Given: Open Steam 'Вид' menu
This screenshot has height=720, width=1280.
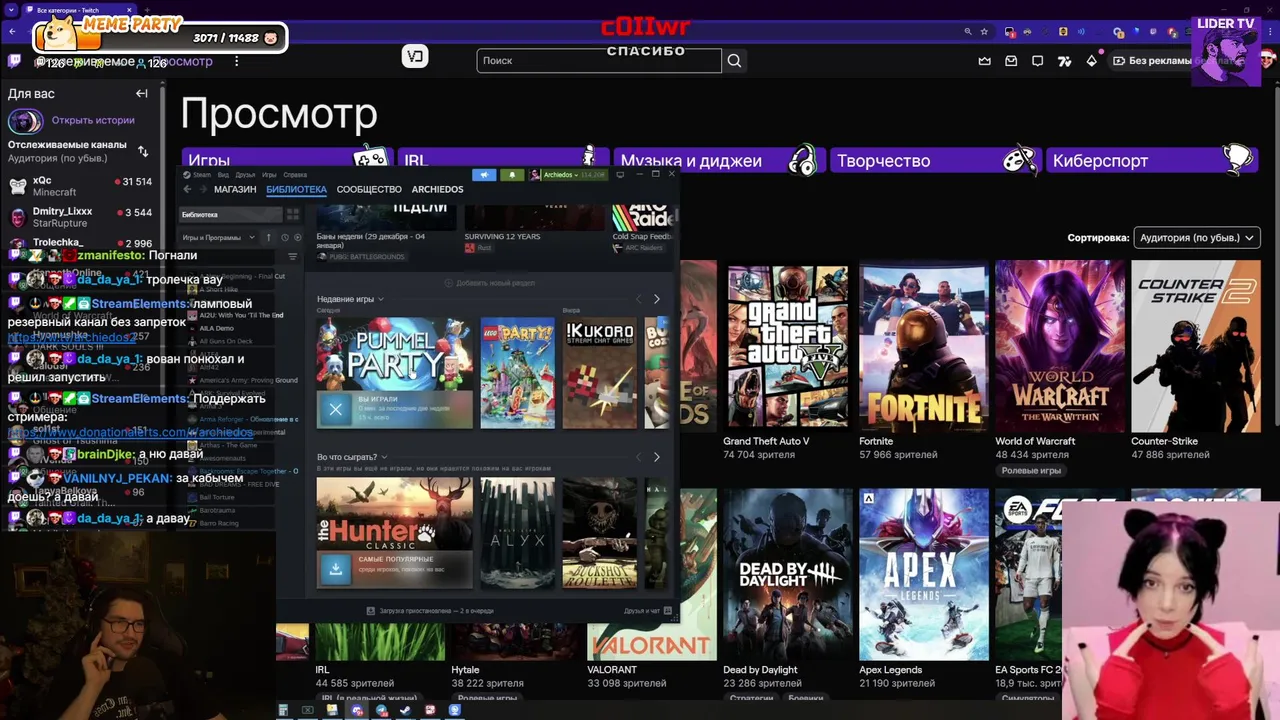Looking at the screenshot, I should 224,175.
